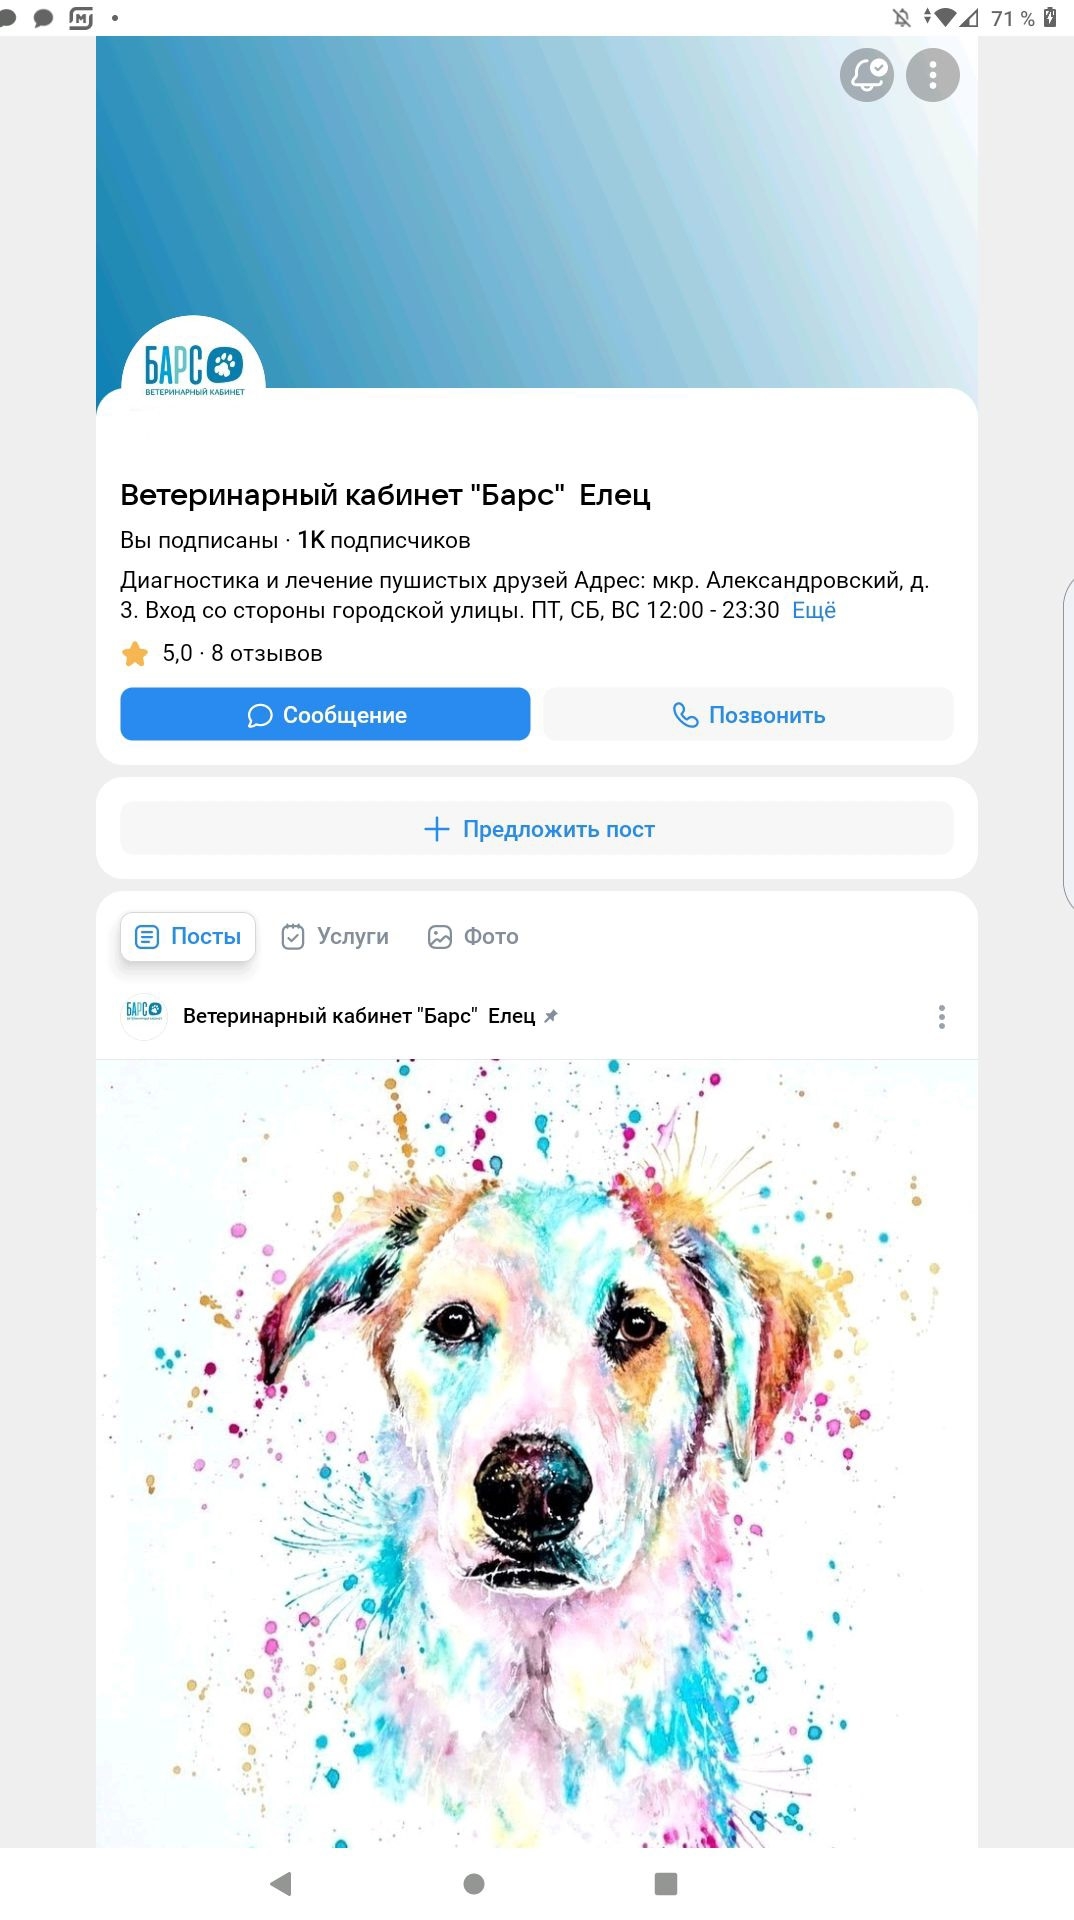Screen dimensions: 1074x1920
Task: Open the pinned post options menu
Action: coord(941,1016)
